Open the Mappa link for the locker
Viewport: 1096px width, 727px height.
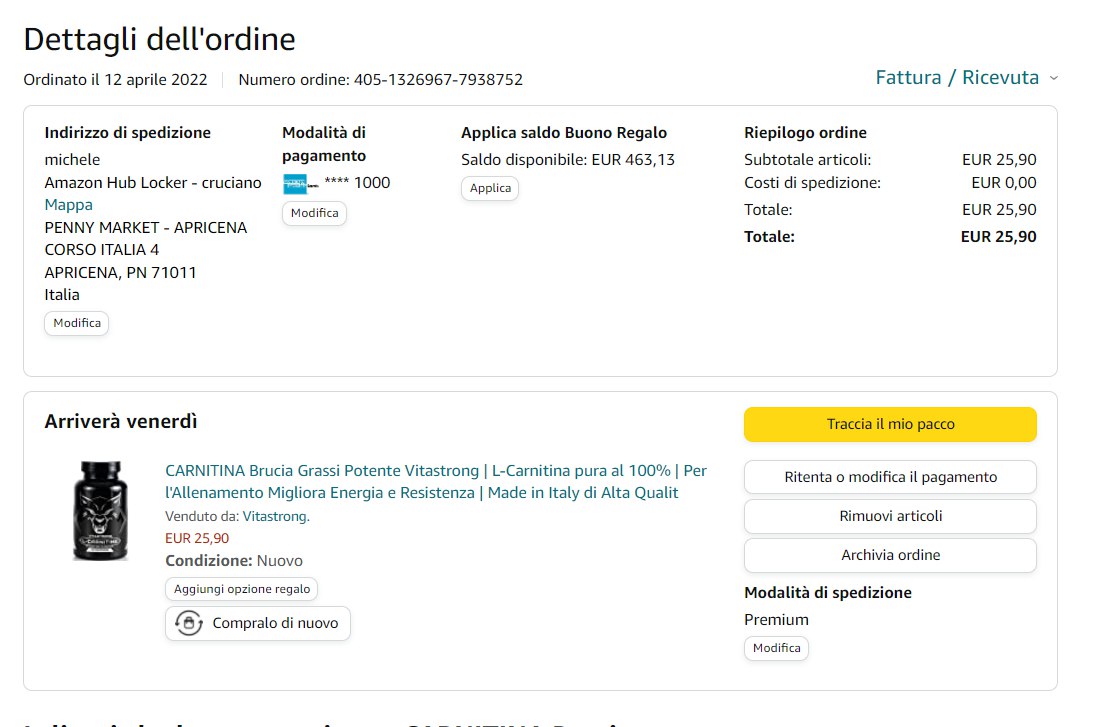[68, 205]
